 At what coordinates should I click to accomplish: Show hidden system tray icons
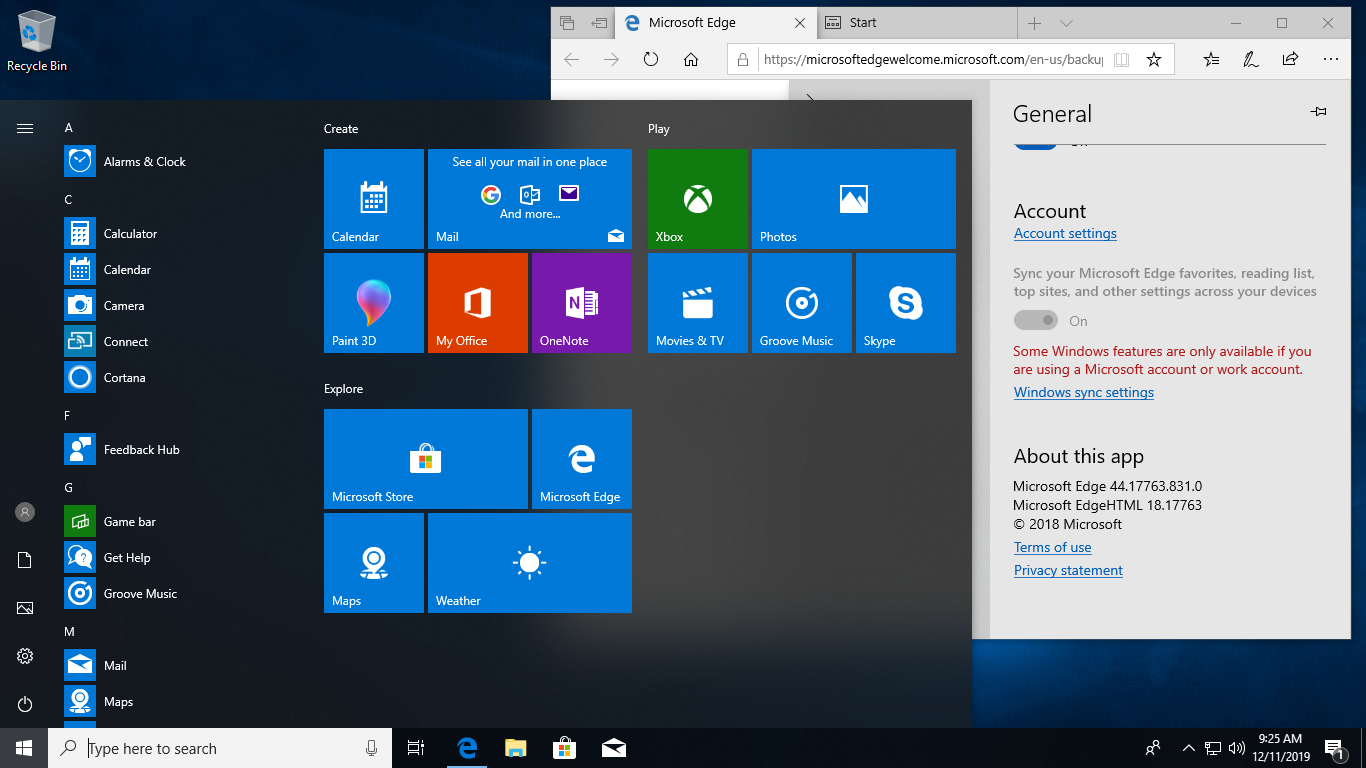tap(1188, 748)
